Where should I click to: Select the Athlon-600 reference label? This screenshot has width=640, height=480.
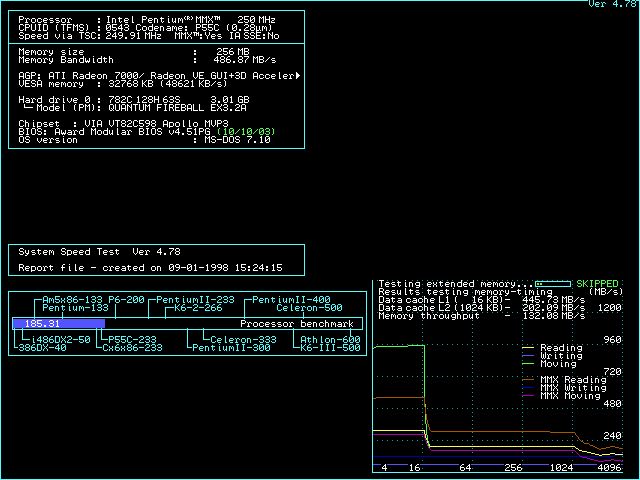point(330,340)
